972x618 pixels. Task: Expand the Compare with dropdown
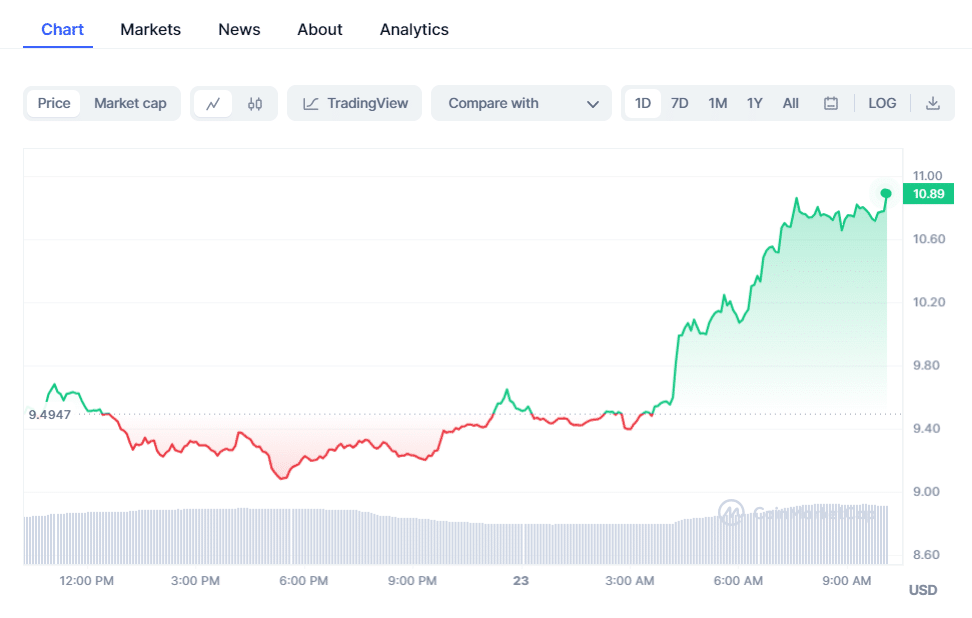[521, 103]
